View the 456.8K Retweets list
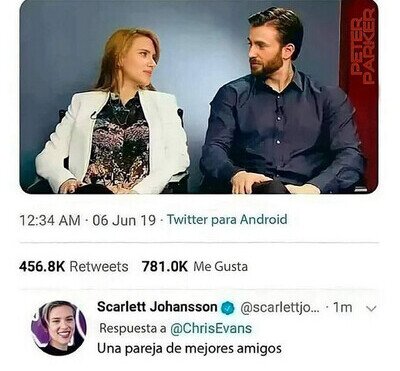Viewport: 400px width, 371px height. pyautogui.click(x=74, y=267)
